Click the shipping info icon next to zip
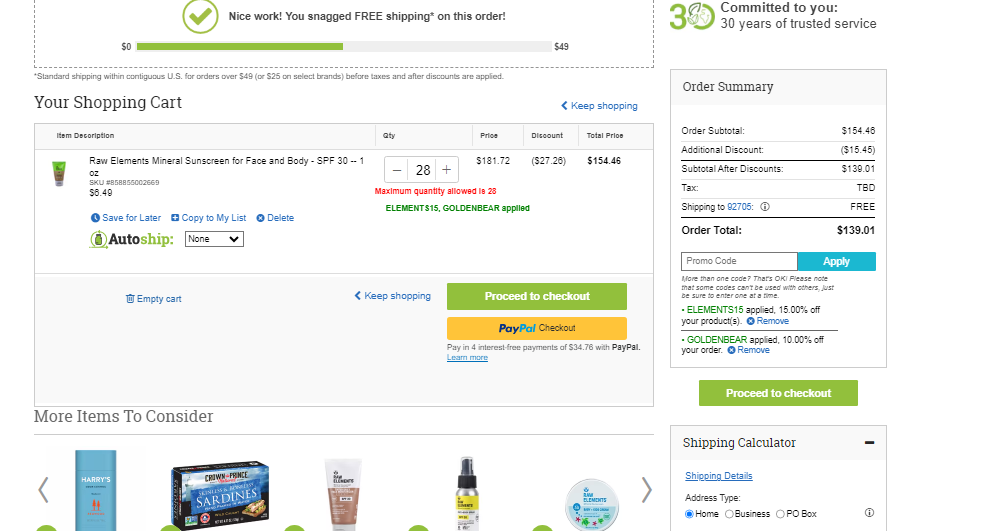This screenshot has height=531, width=1007. [765, 207]
